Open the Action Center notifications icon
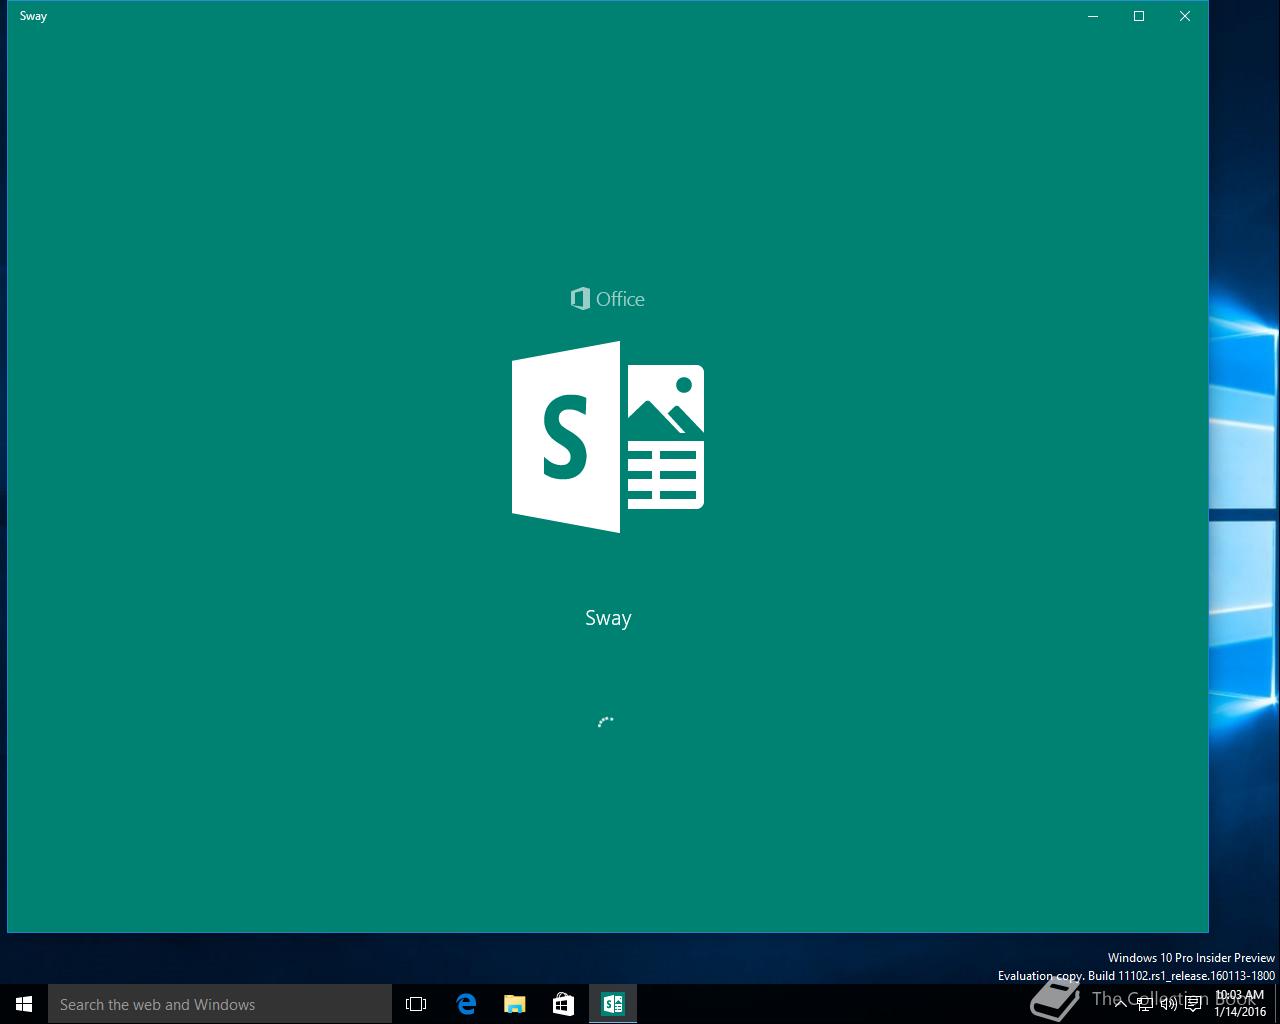Image resolution: width=1280 pixels, height=1024 pixels. coord(1193,1004)
